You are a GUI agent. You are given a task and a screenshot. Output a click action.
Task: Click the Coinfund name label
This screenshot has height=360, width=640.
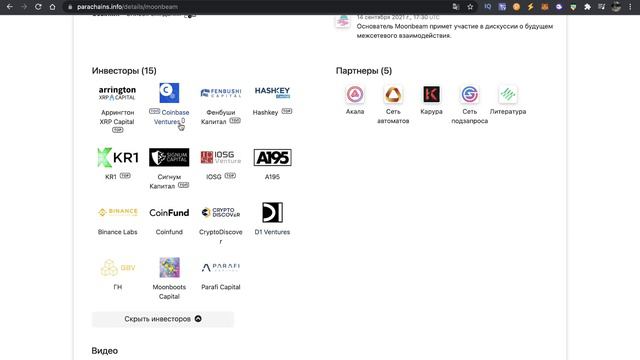pyautogui.click(x=169, y=232)
